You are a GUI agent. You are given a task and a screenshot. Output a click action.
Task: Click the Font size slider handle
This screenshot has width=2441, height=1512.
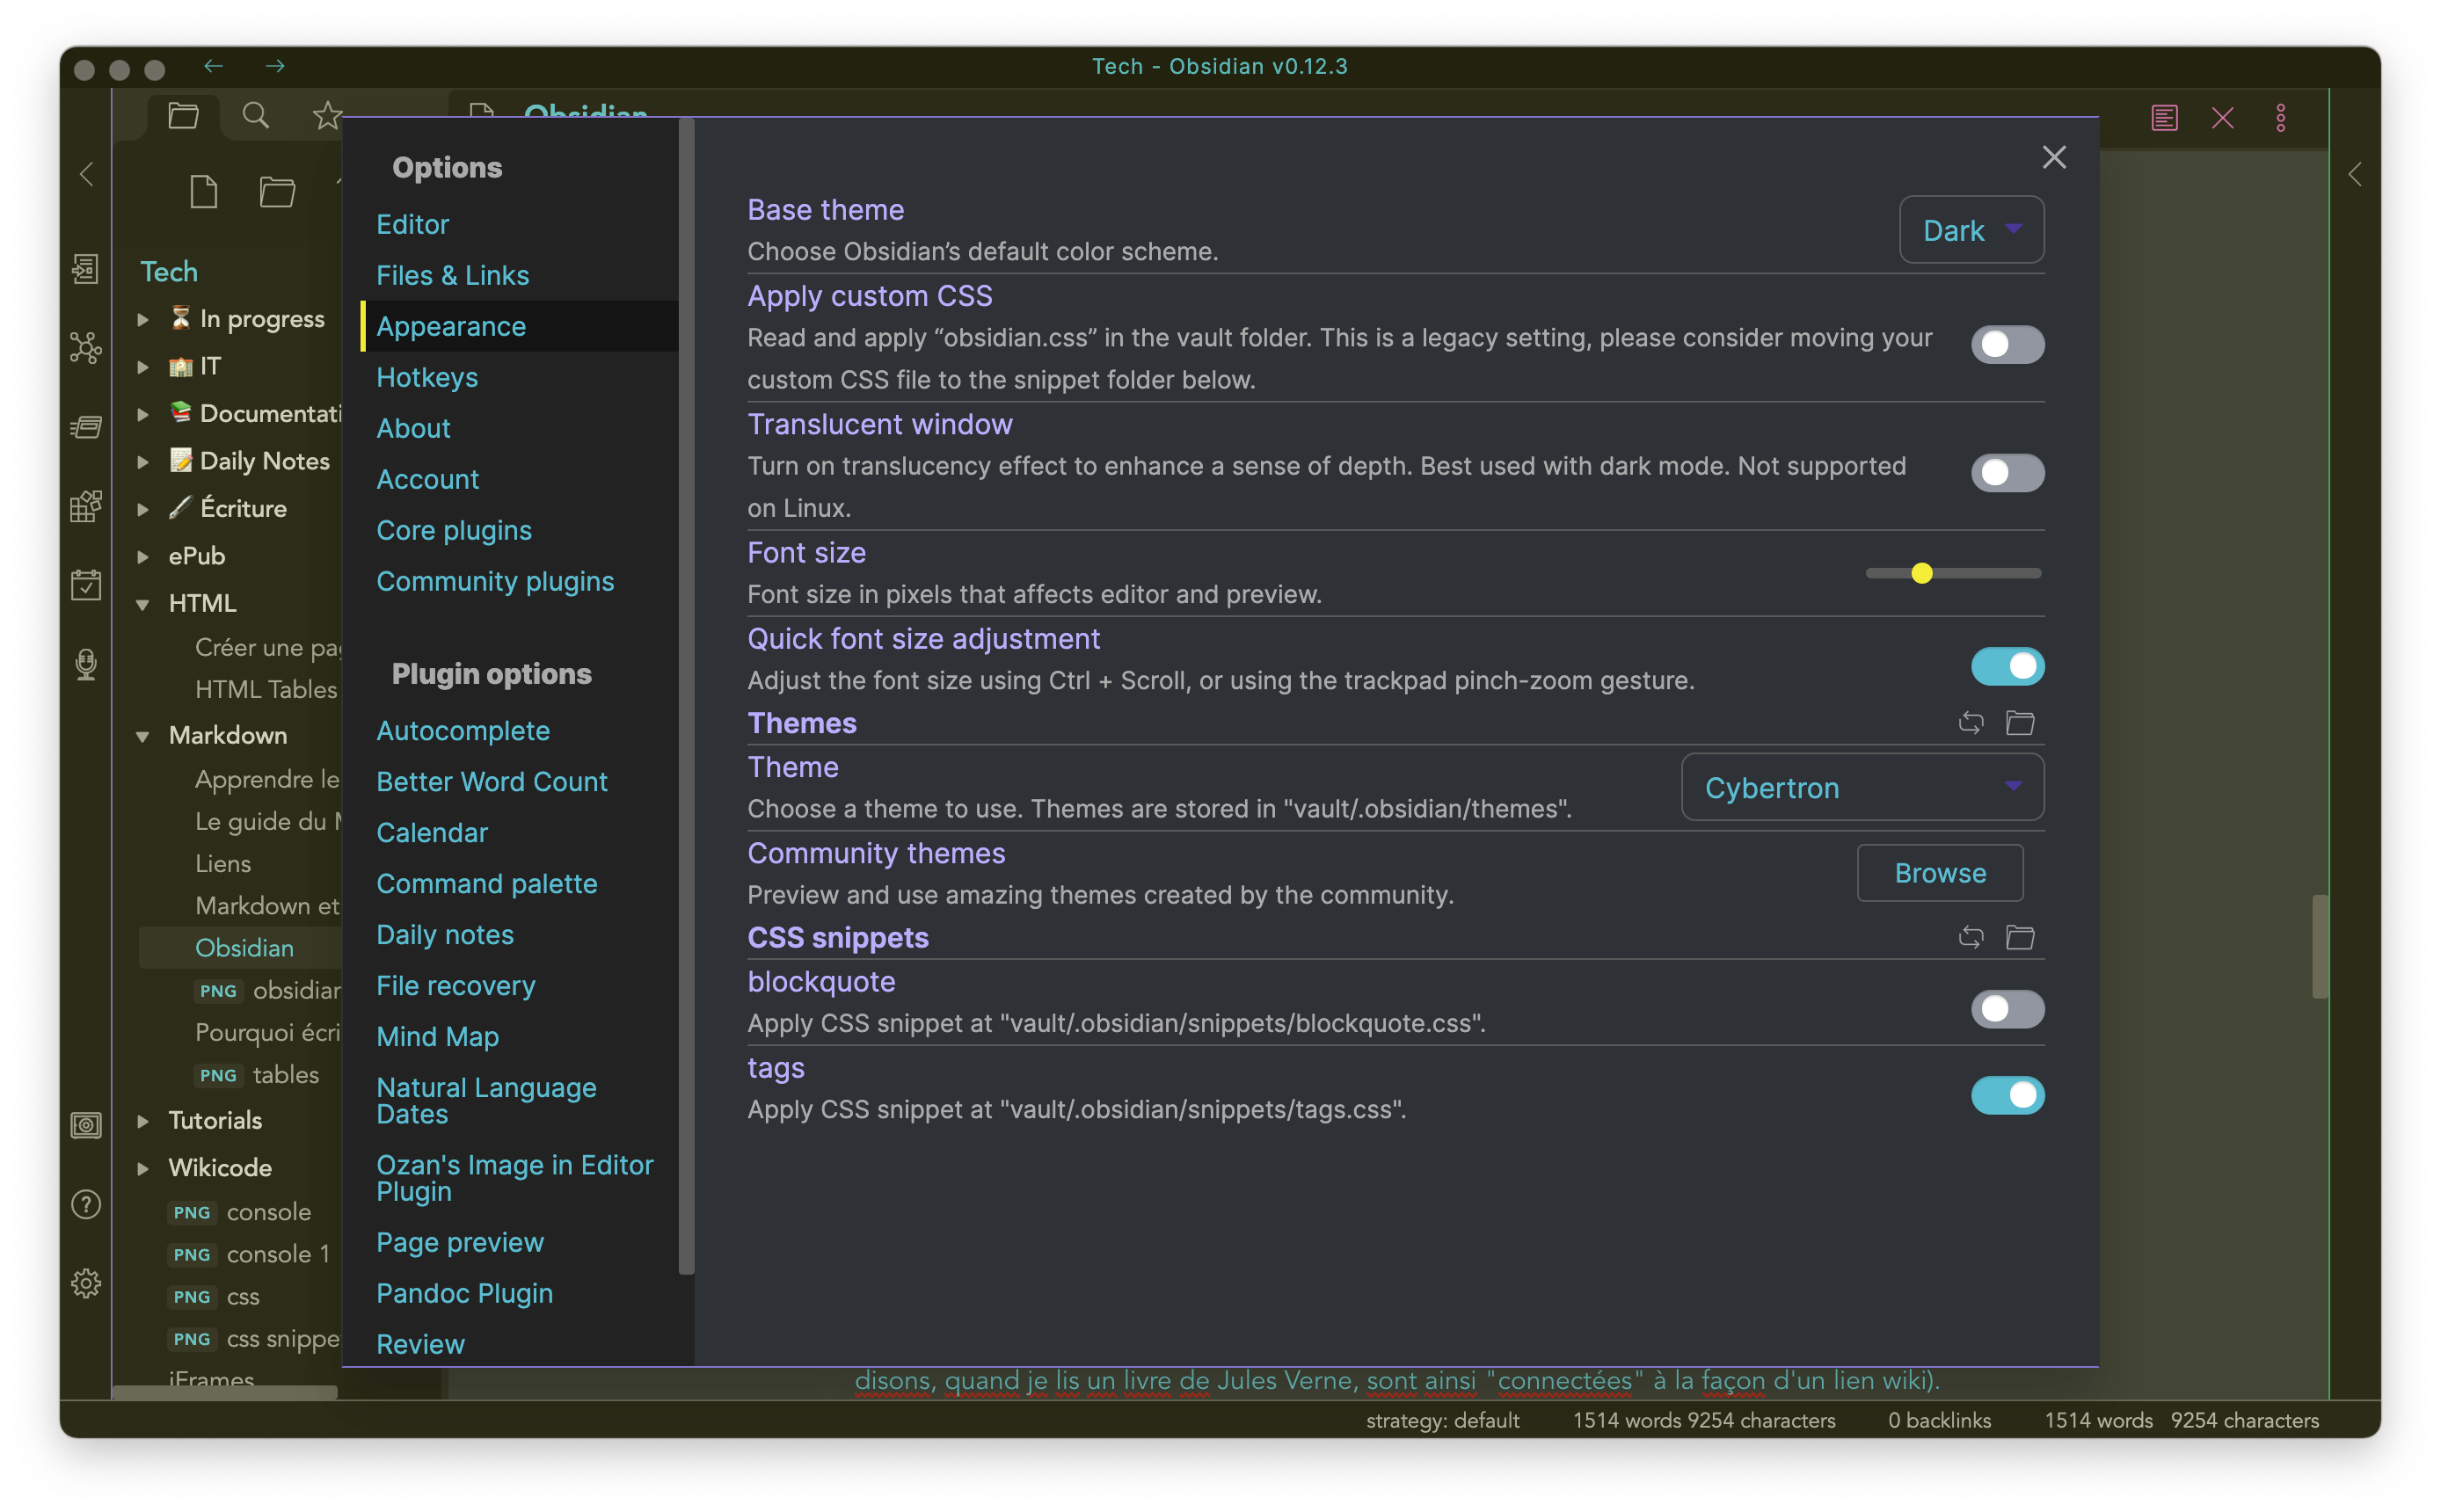[1921, 573]
